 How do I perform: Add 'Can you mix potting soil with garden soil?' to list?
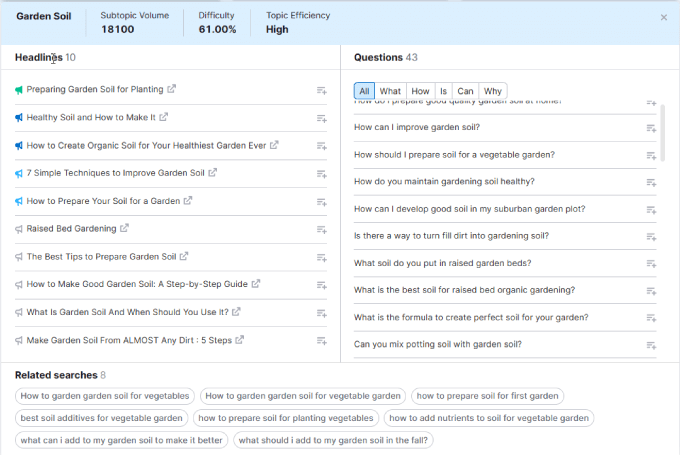click(x=651, y=345)
